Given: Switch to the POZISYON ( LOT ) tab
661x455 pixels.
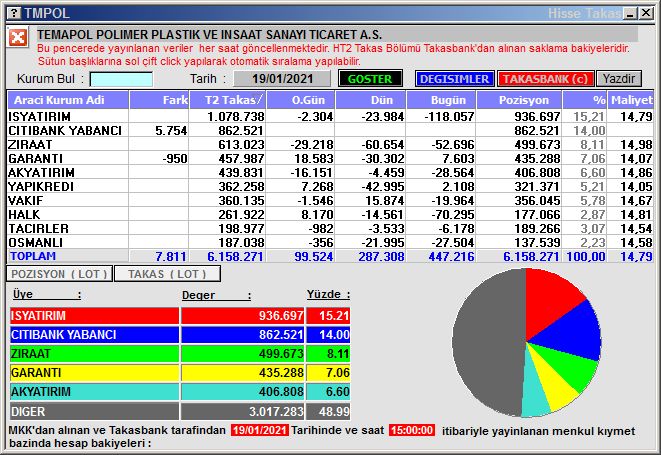Looking at the screenshot, I should click(x=59, y=274).
